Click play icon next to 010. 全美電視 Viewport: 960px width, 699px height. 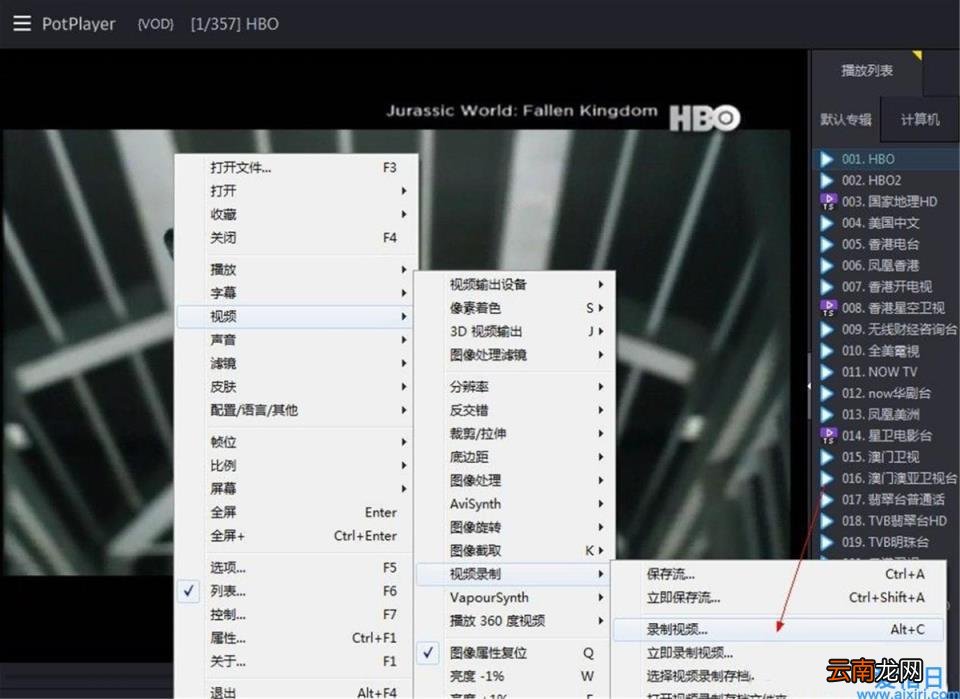827,351
